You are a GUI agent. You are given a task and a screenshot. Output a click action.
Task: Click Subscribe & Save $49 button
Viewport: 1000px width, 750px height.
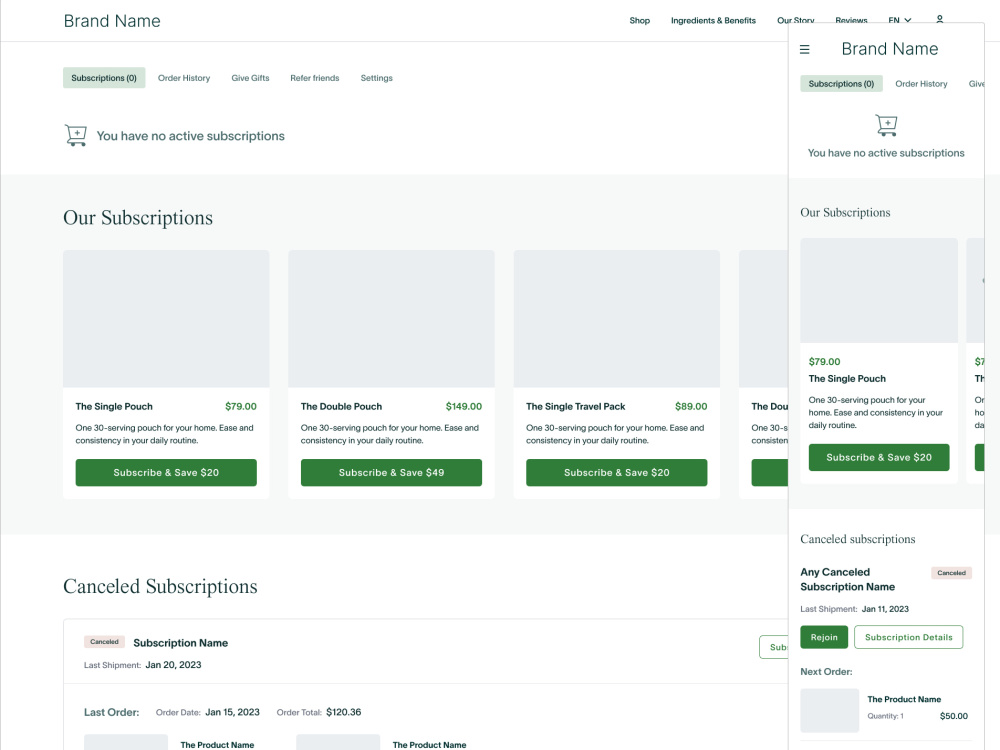pos(391,473)
